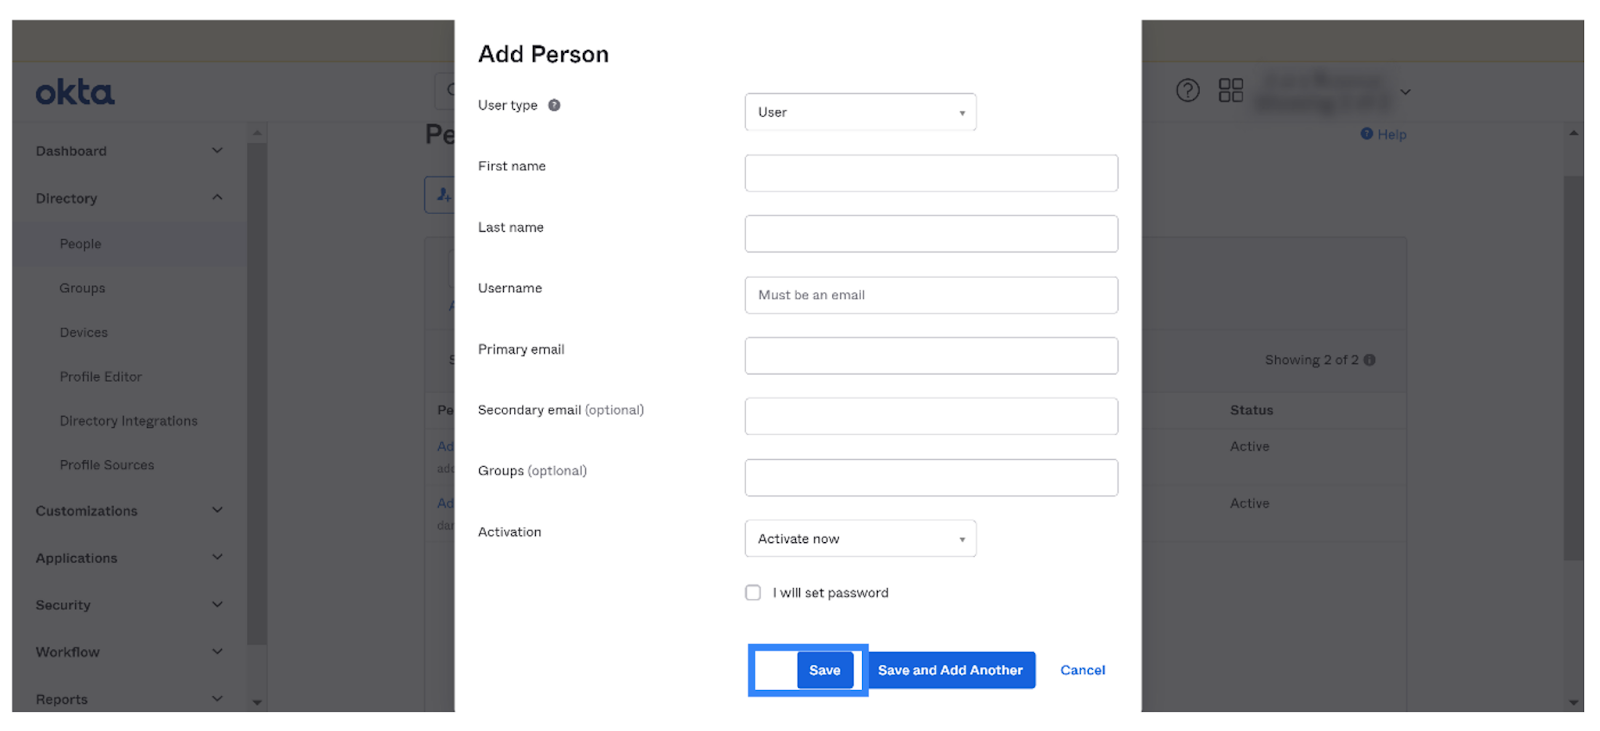Screen dimensions: 1600x731
Task: Open the Activation dropdown showing Activate now
Action: click(x=860, y=539)
